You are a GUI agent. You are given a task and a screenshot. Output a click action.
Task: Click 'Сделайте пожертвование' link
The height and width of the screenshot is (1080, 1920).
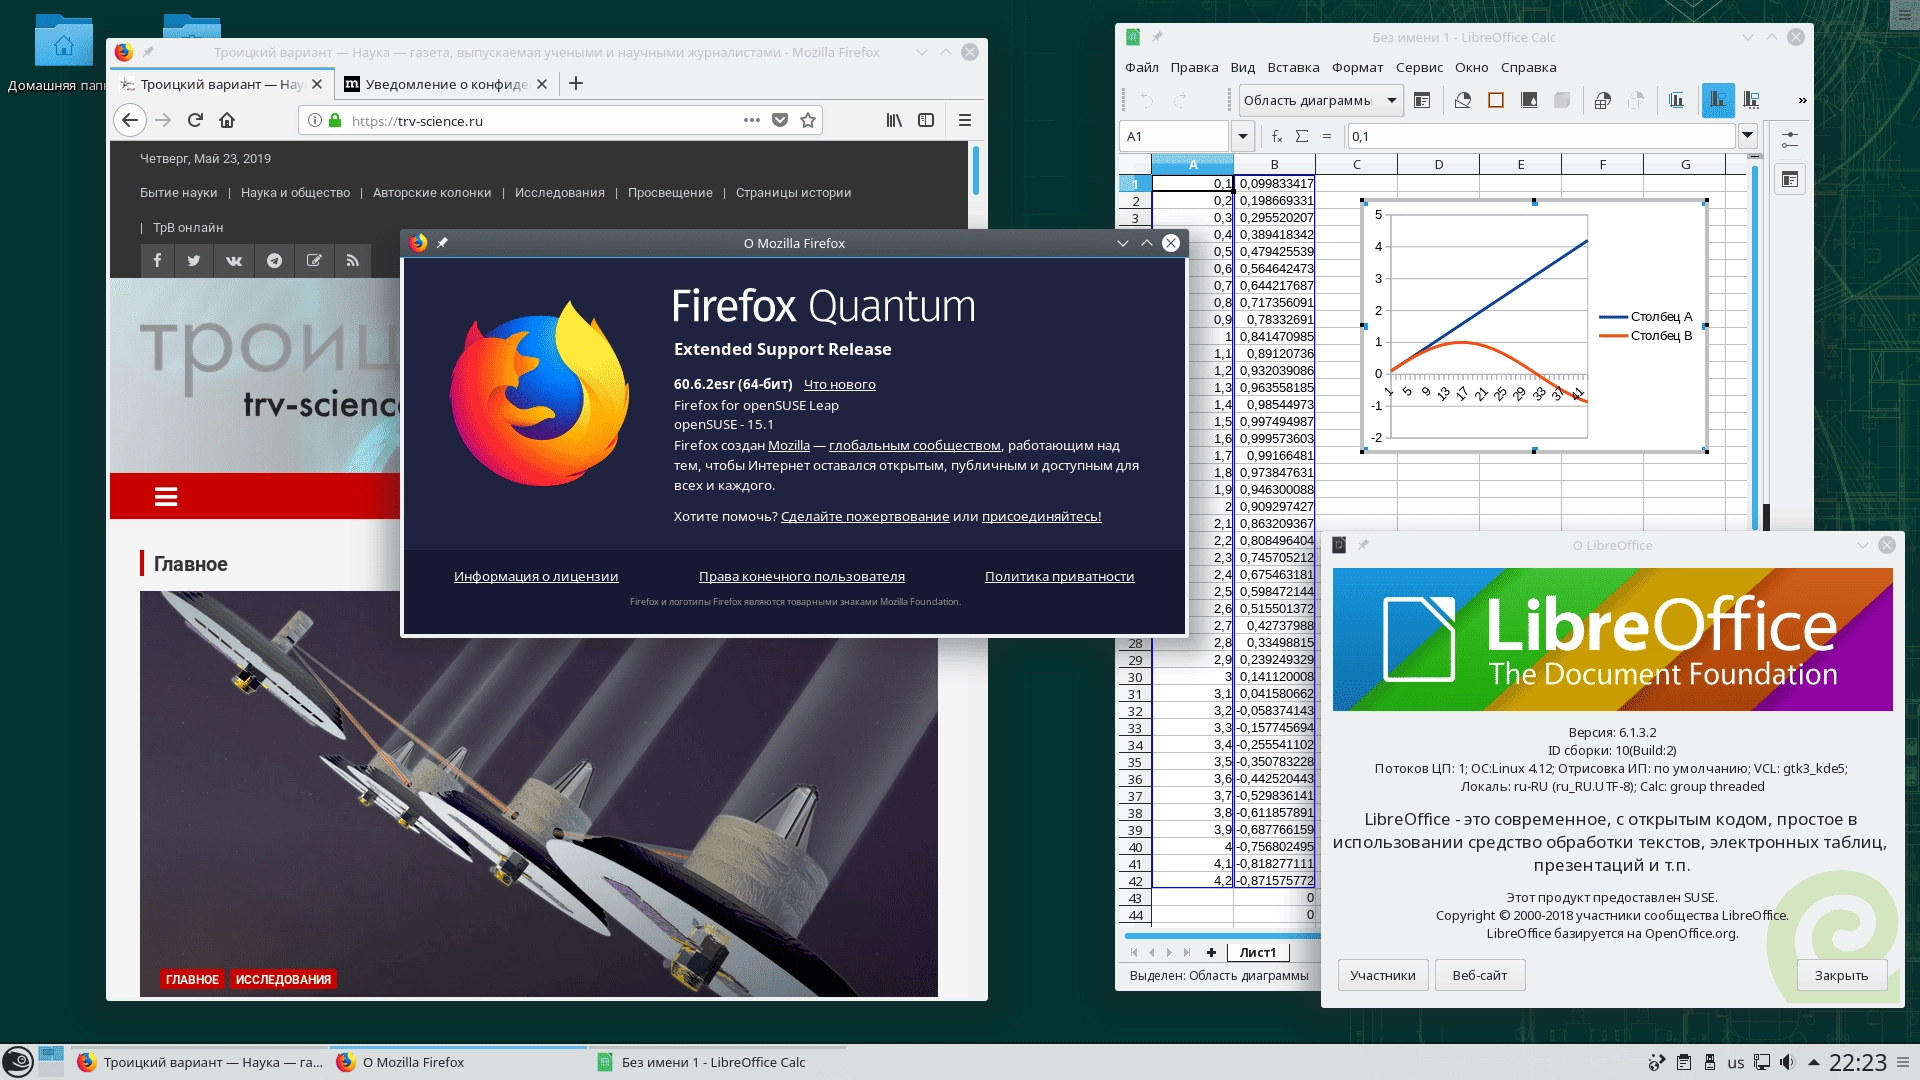point(865,517)
